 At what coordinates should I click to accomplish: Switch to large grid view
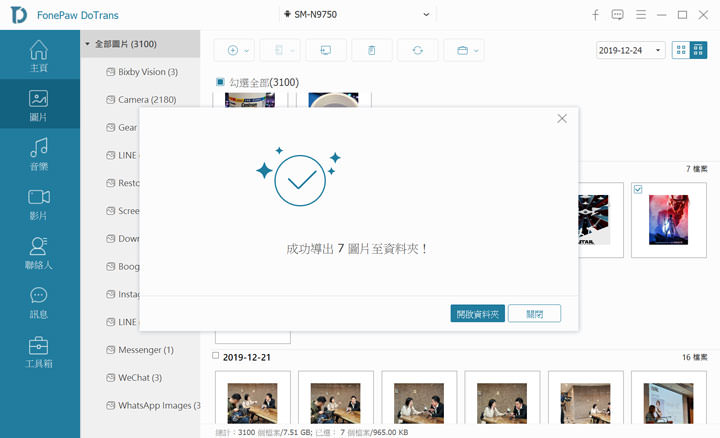pos(681,50)
